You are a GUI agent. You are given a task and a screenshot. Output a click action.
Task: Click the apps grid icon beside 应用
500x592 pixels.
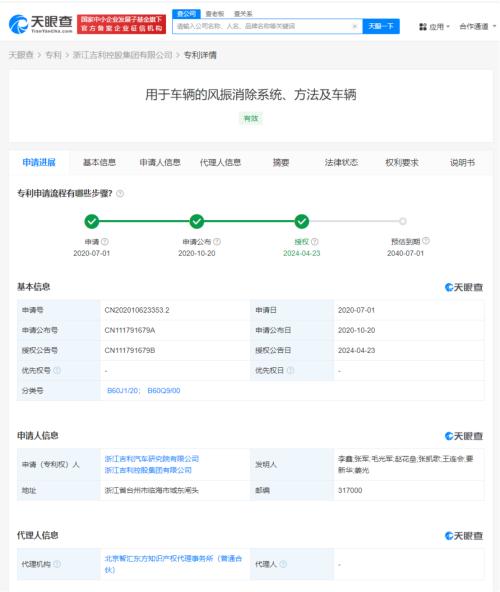423,27
